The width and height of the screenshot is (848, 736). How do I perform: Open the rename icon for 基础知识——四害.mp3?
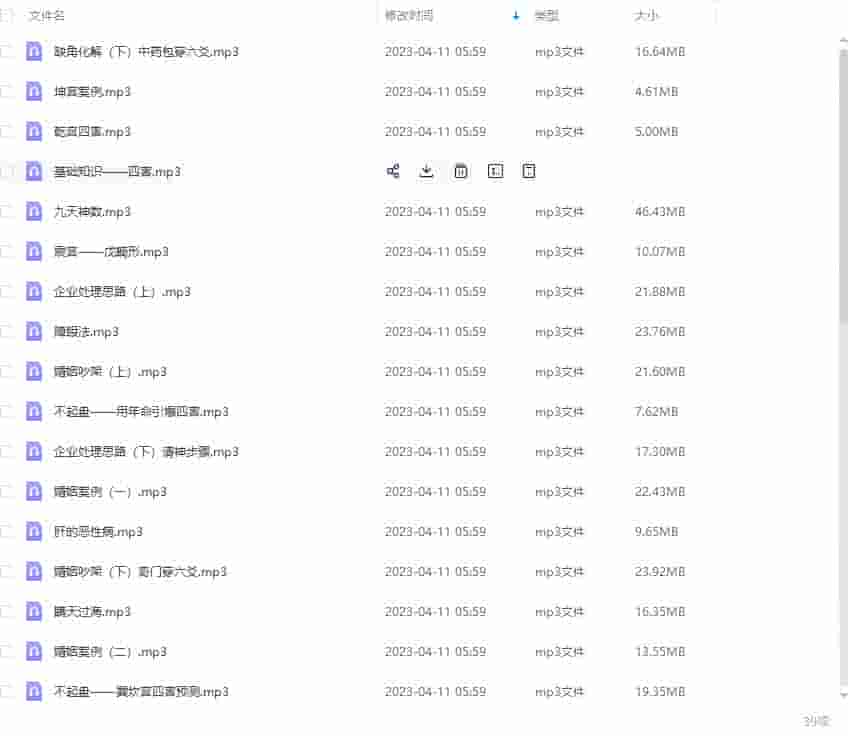click(x=494, y=171)
